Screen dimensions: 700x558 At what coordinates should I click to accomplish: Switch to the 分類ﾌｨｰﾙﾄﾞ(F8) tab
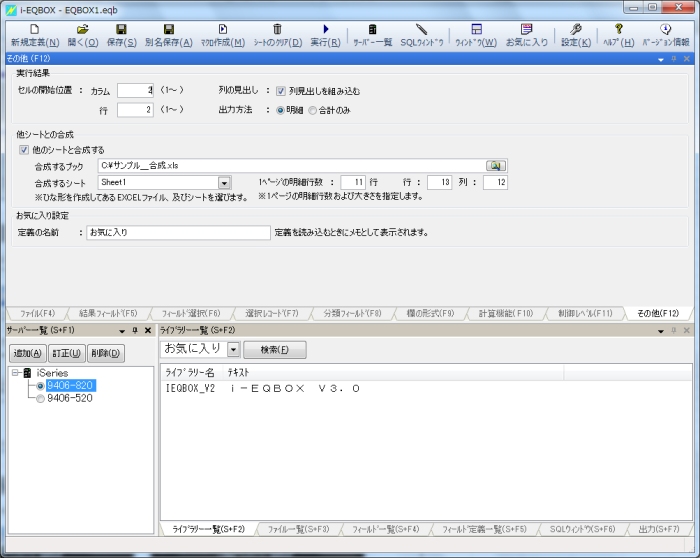(x=353, y=313)
